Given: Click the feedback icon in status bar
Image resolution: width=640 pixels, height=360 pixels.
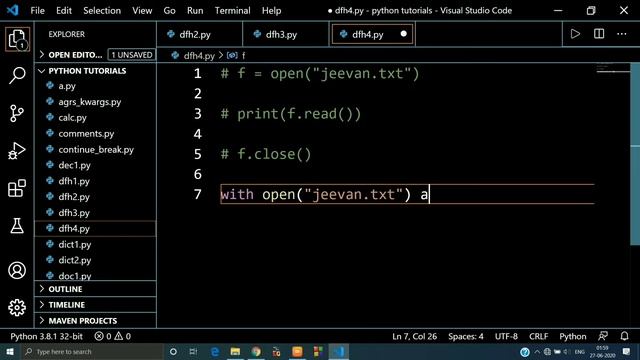Looking at the screenshot, I should pyautogui.click(x=603, y=336).
